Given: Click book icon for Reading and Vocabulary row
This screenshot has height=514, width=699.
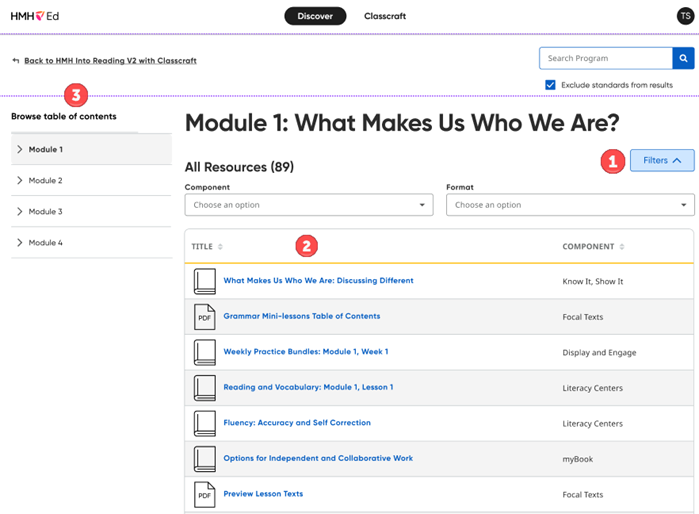Looking at the screenshot, I should (205, 388).
